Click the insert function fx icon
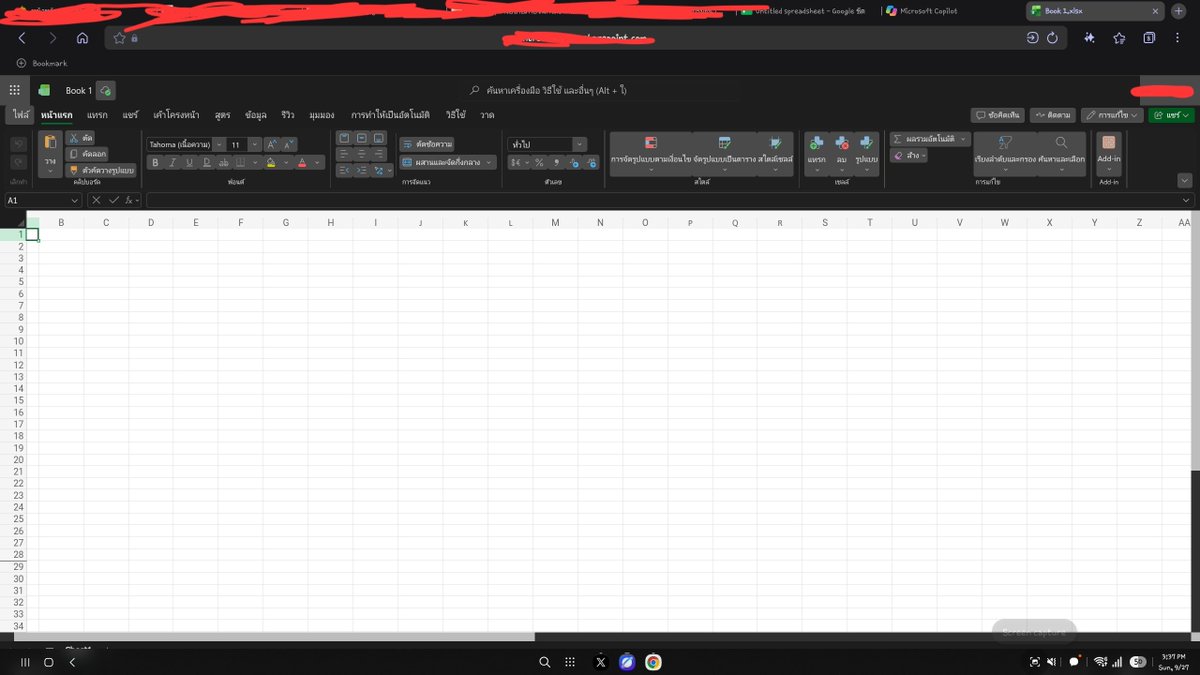This screenshot has height=675, width=1200. click(x=130, y=201)
